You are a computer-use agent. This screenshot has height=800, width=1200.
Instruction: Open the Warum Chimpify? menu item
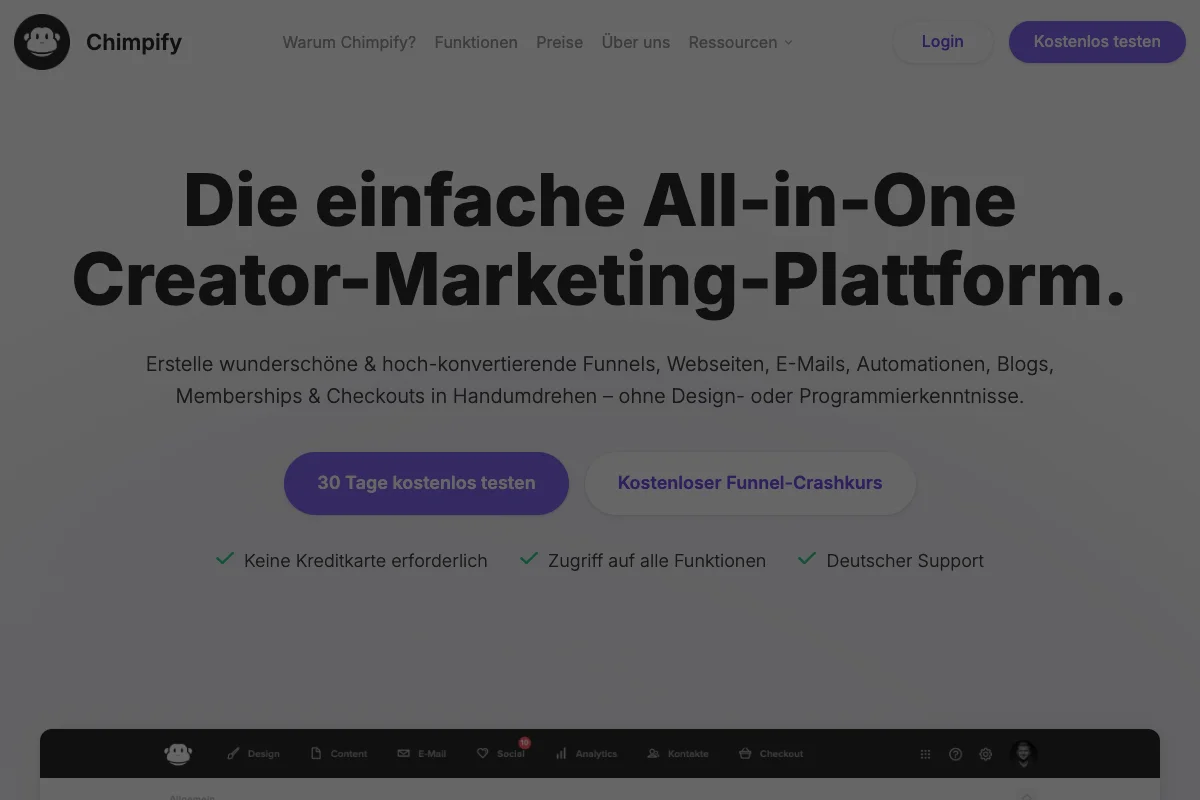point(349,42)
